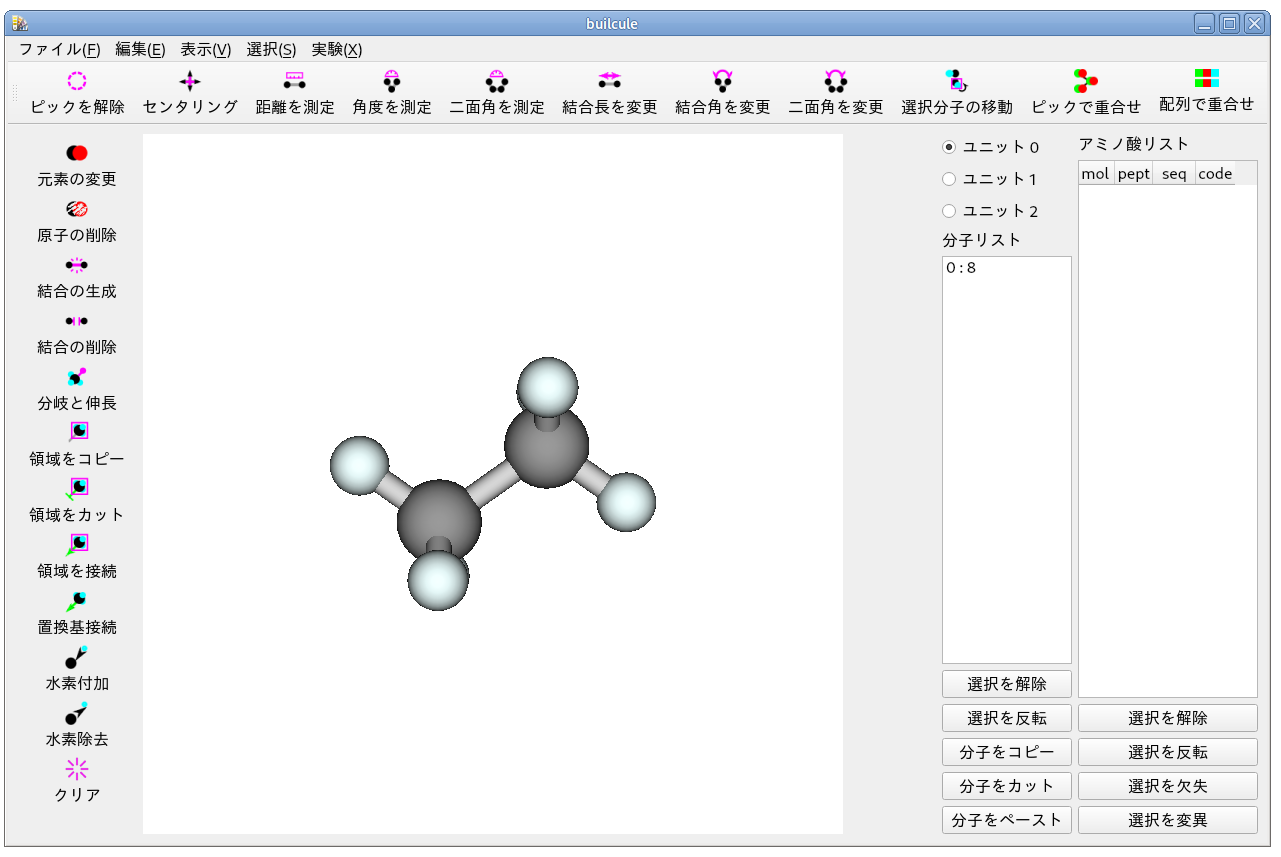Choose the 分岐と伸長 branch and extend tool

(77, 378)
